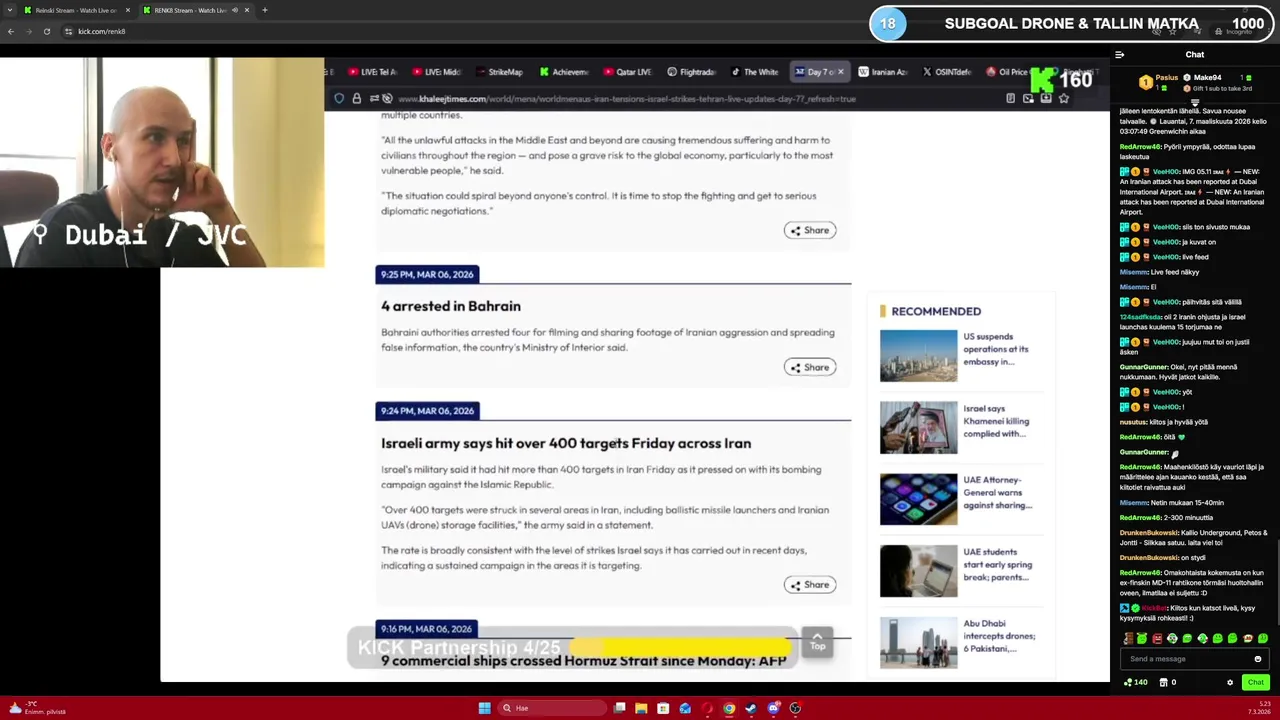Click headline 'Israeli army says hit over 400 targets'

(x=565, y=443)
